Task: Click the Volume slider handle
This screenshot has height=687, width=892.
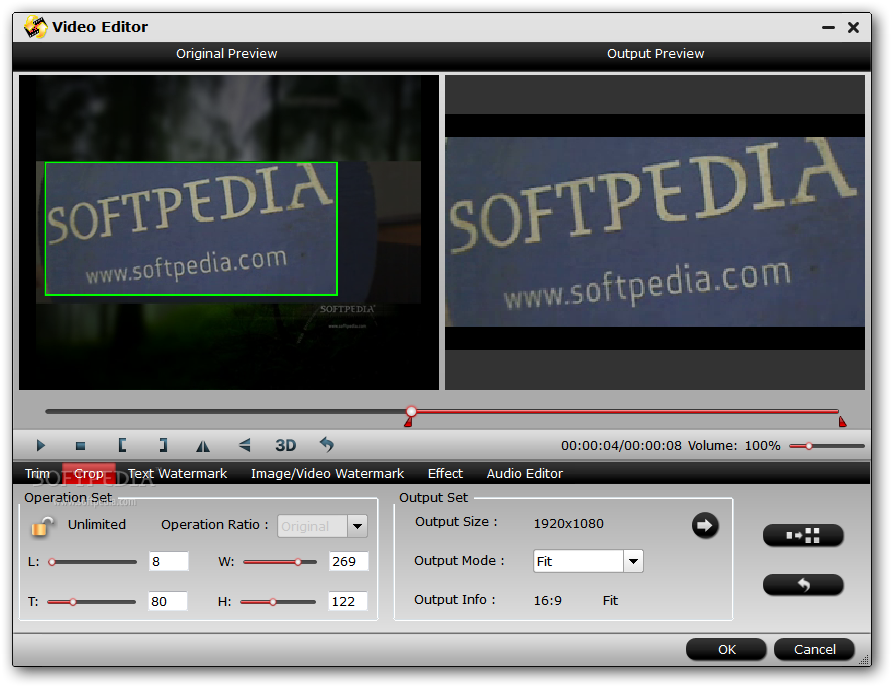Action: click(808, 446)
